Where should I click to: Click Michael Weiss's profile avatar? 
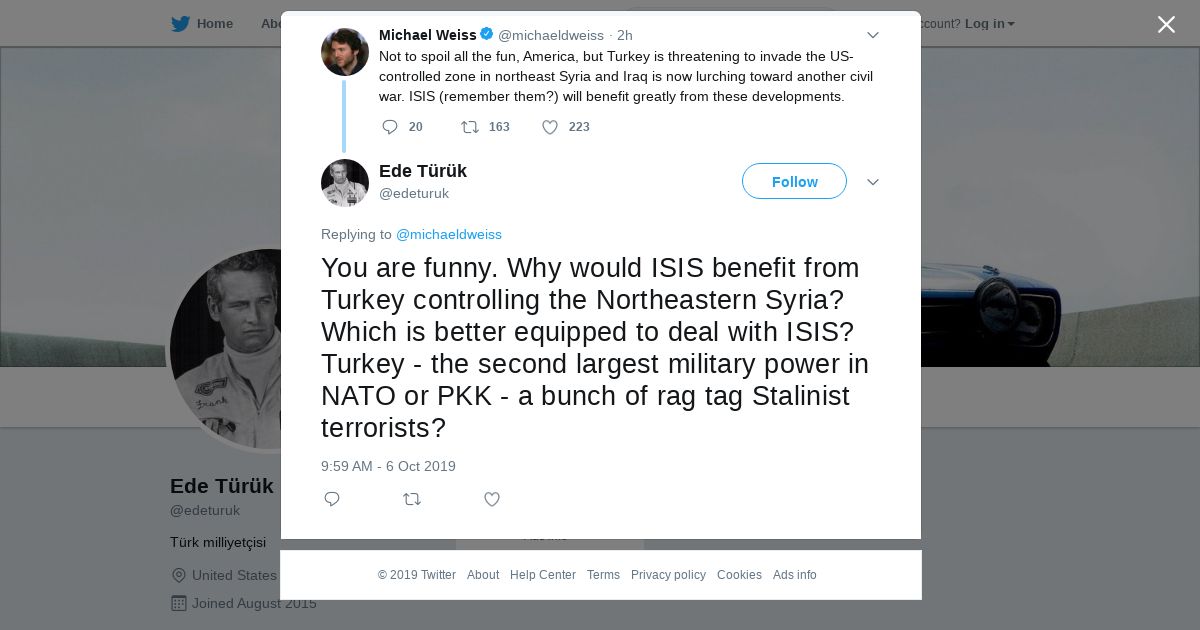click(345, 52)
